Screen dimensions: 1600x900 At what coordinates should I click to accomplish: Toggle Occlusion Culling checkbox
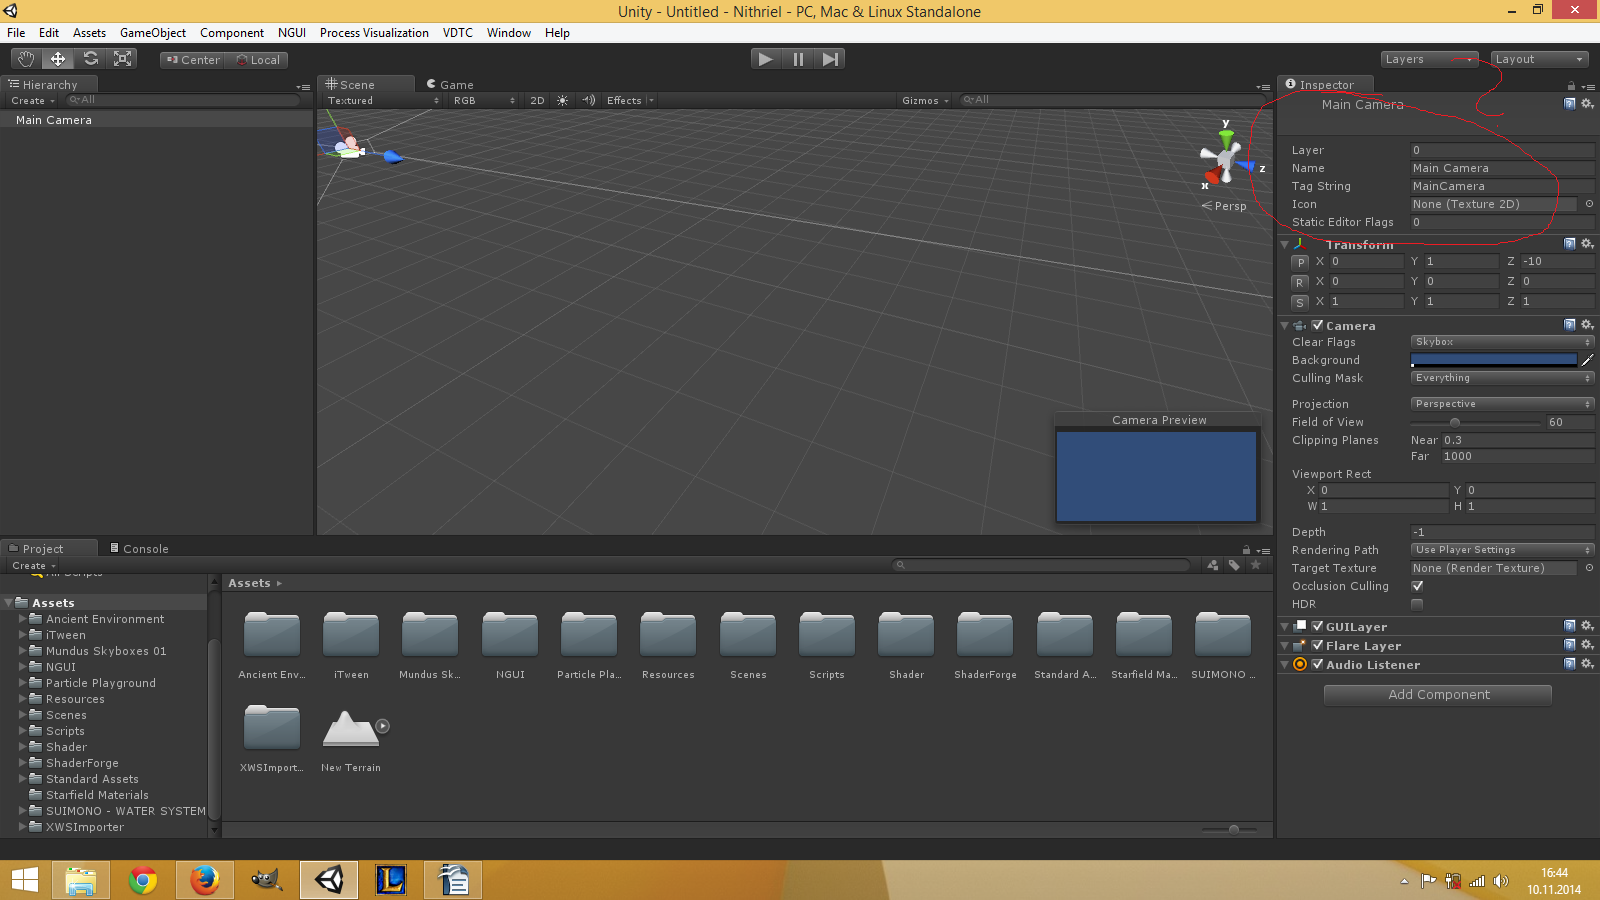[1417, 586]
